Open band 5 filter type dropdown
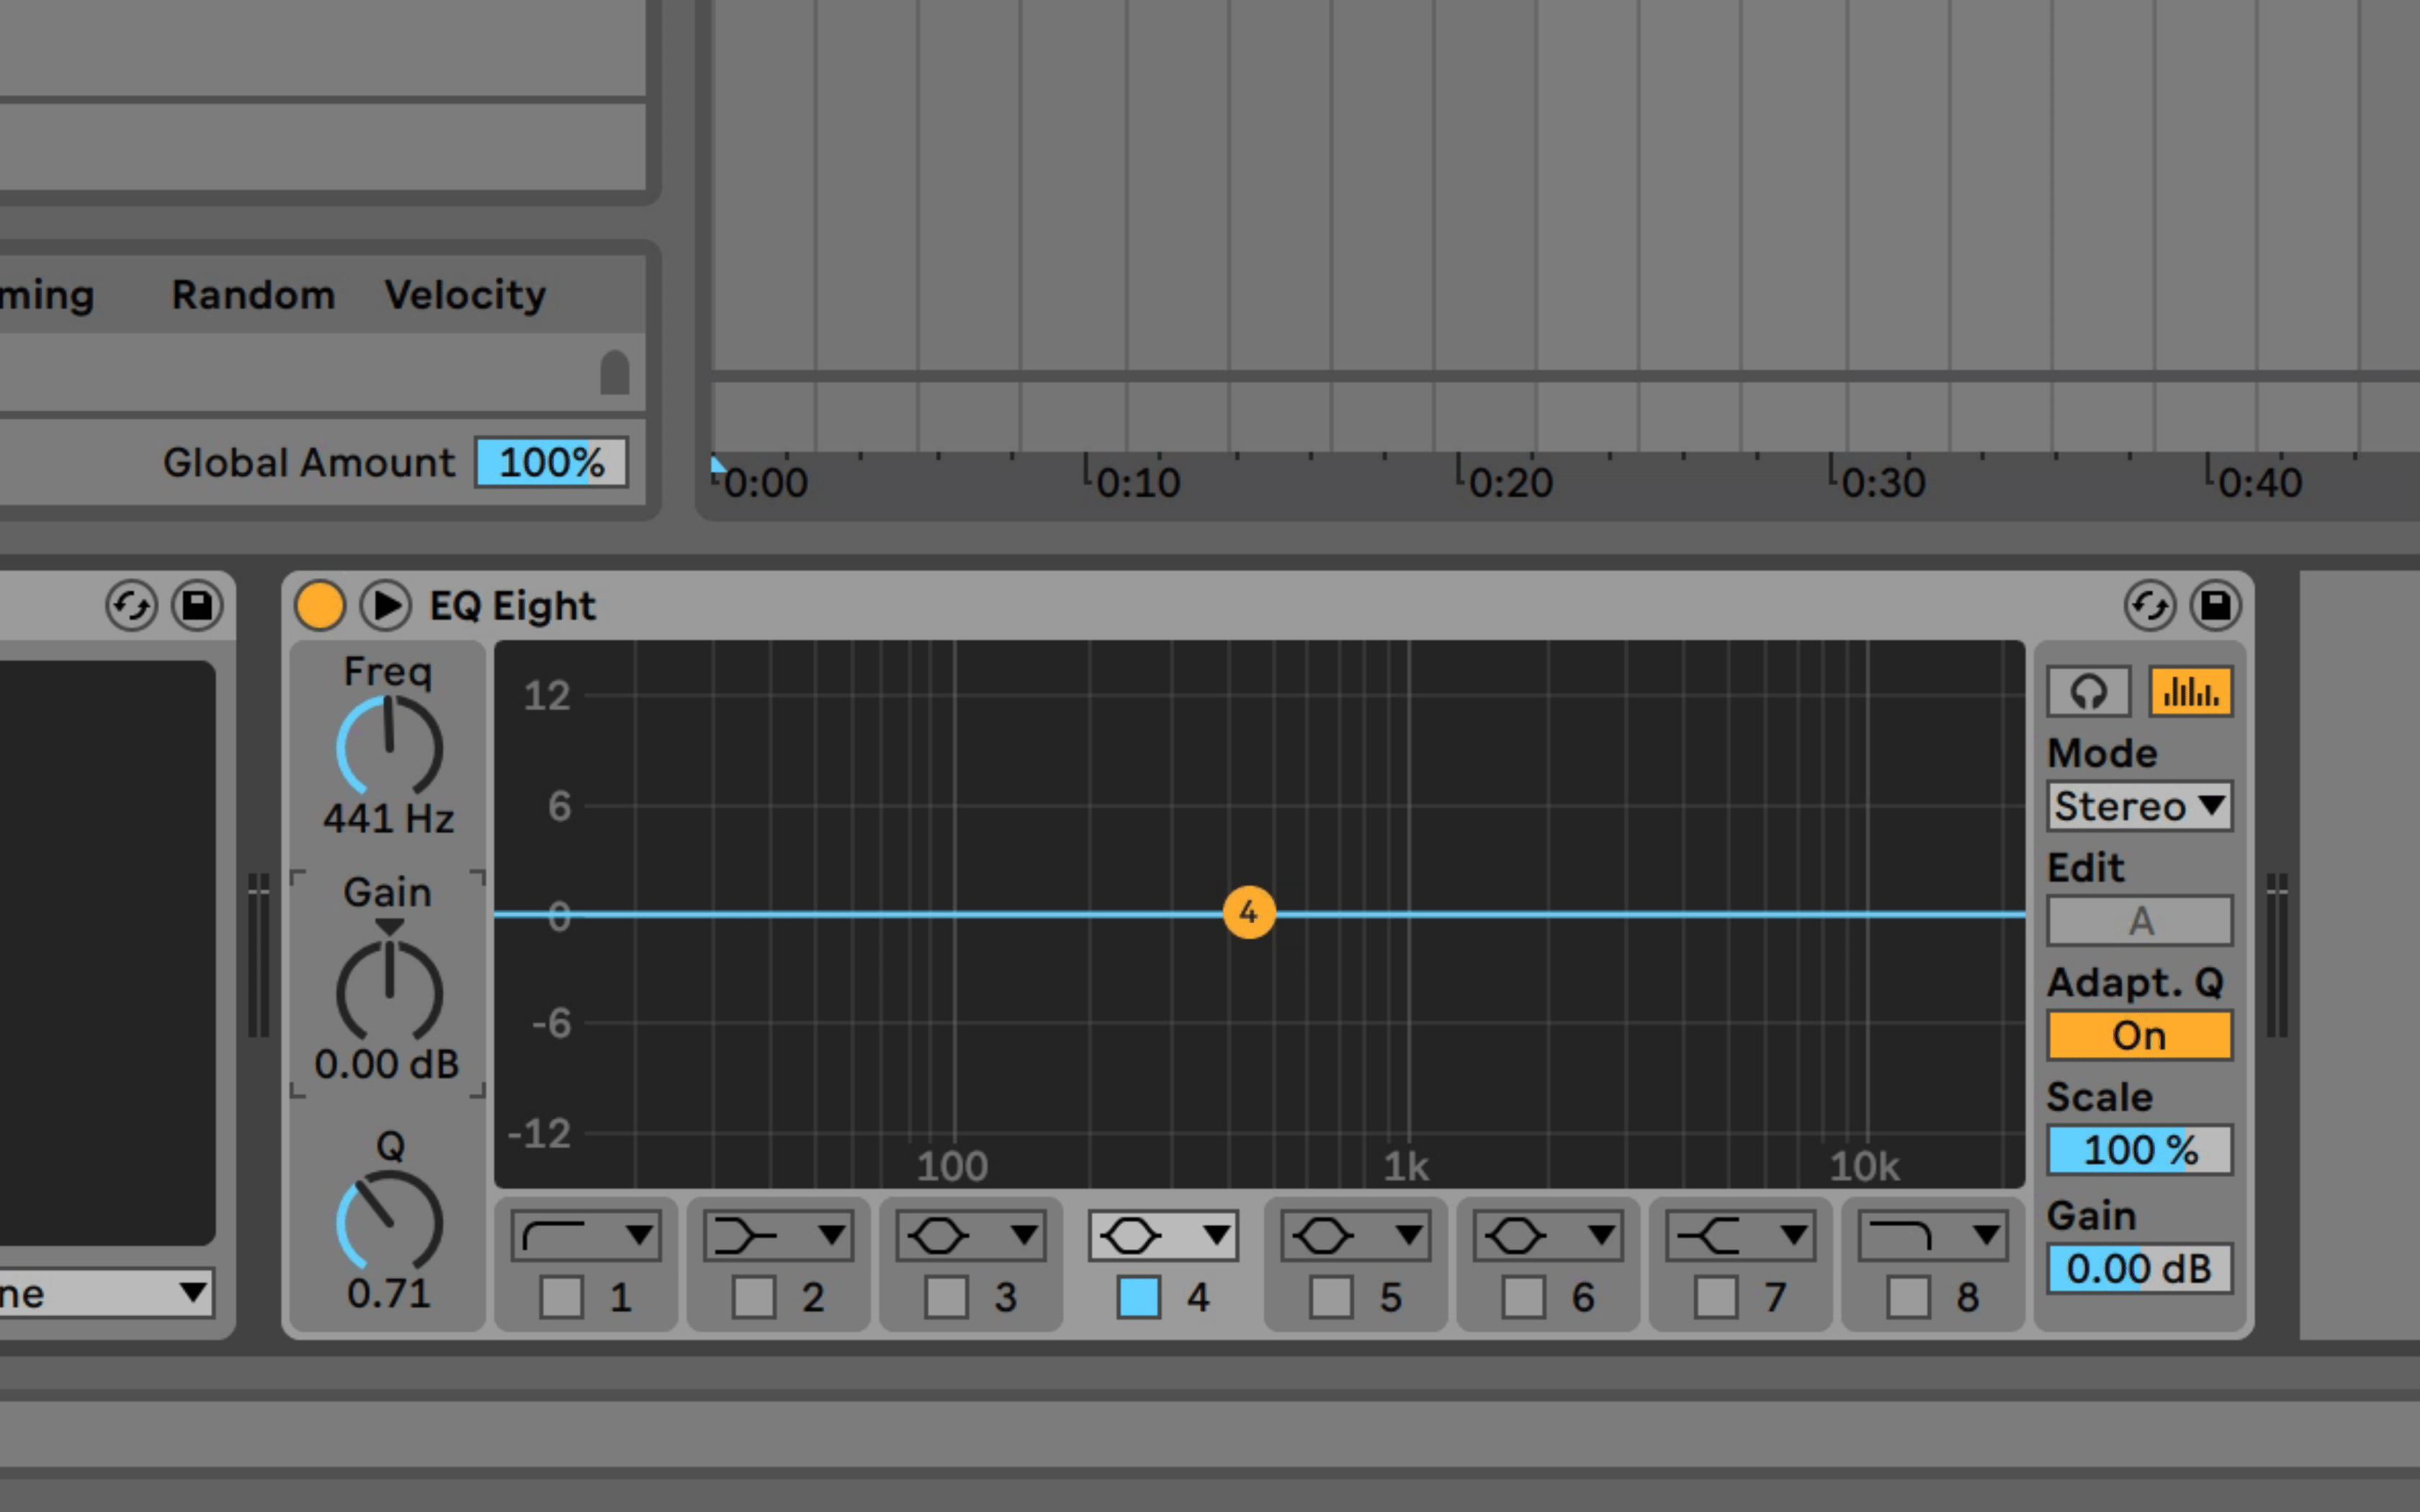2420x1512 pixels. click(x=1356, y=1236)
